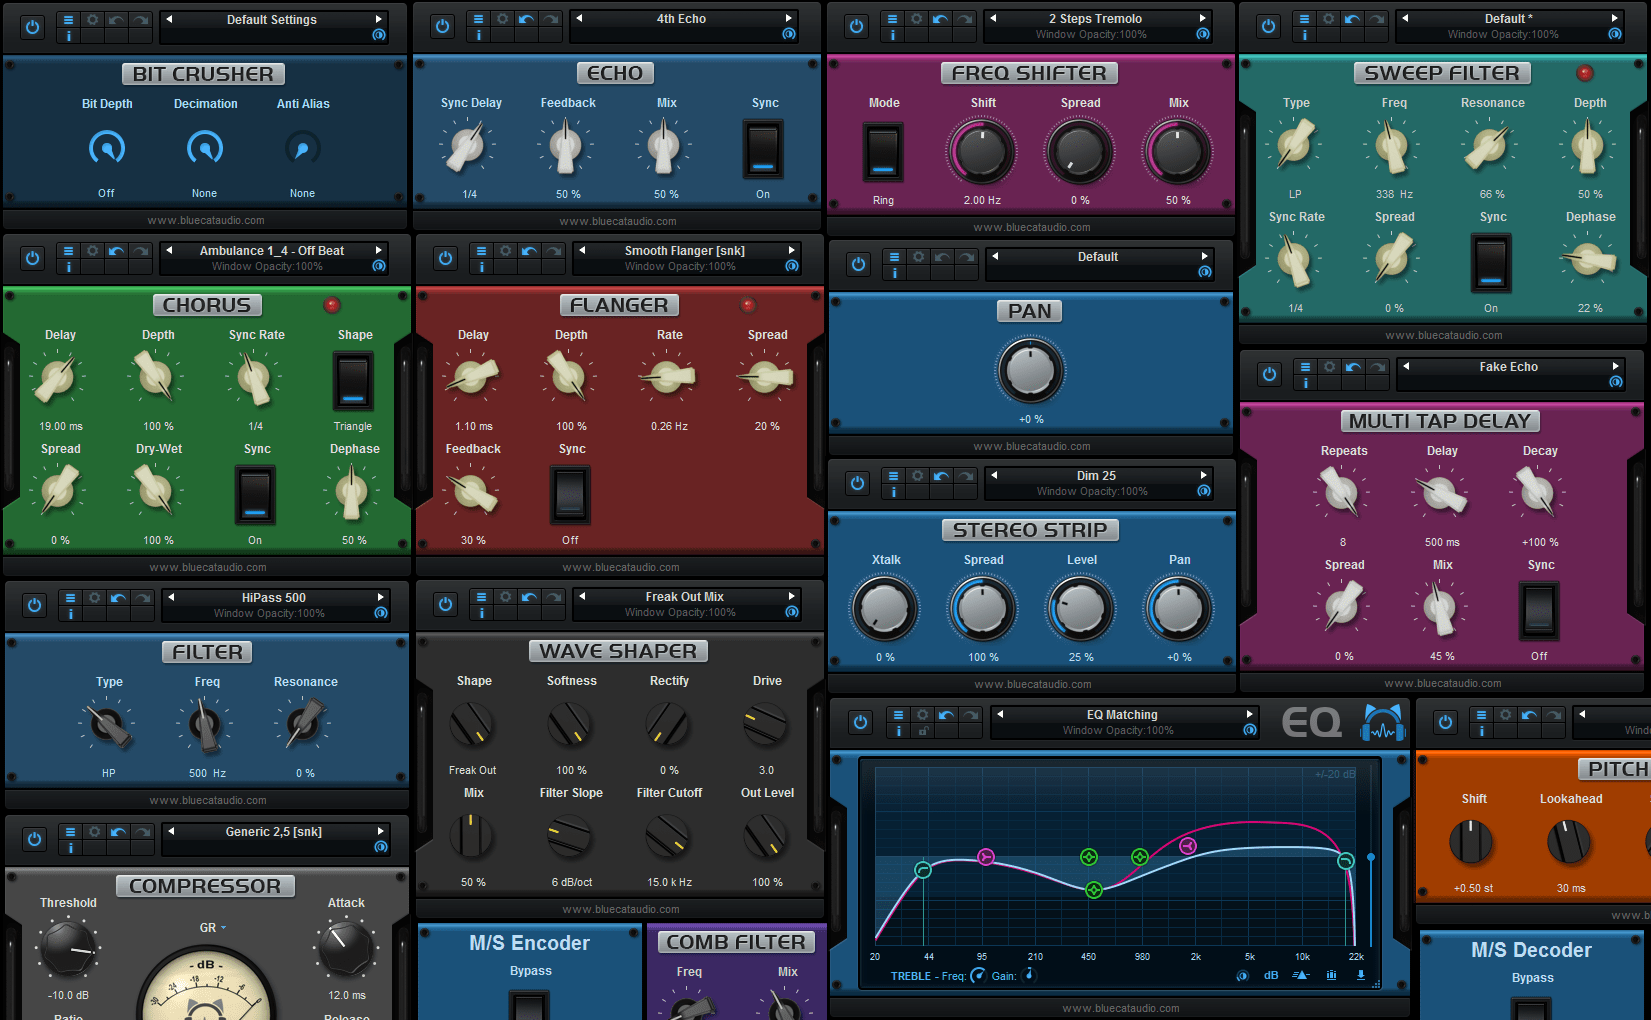Select the Freak Out Mix preset field

685,596
